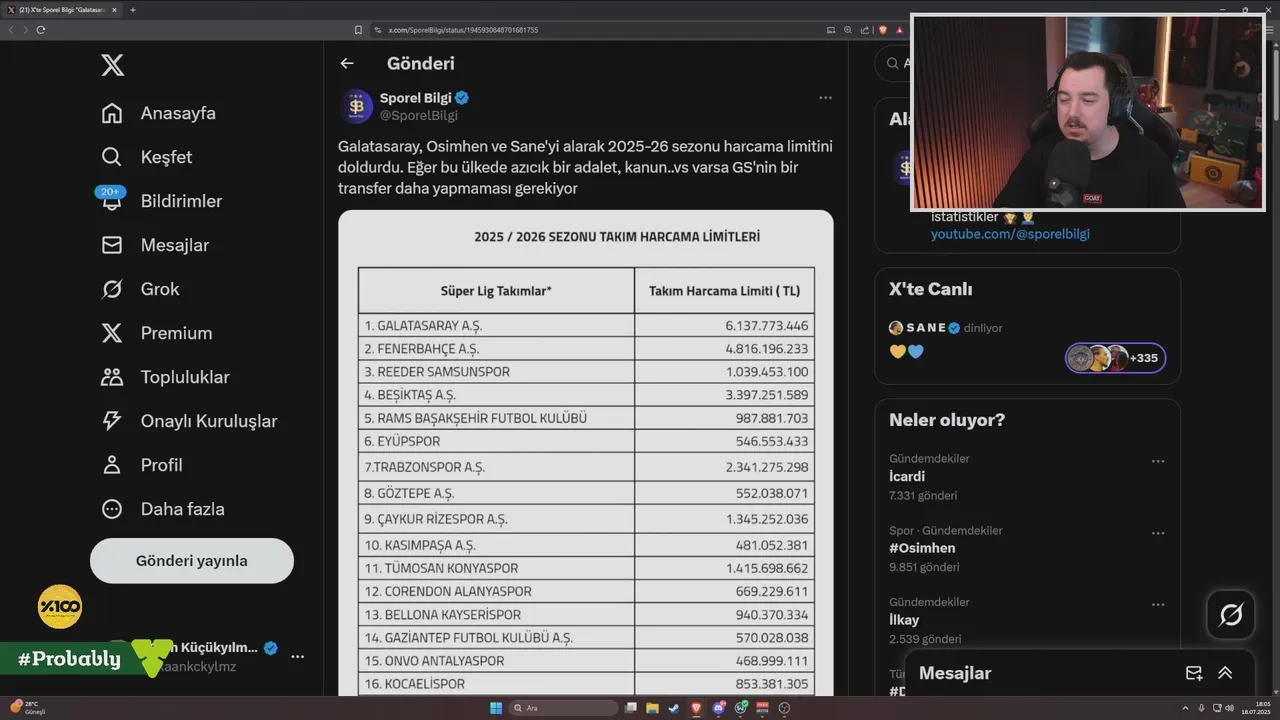Open Sporel Bilgi profile avatar
Viewport: 1280px width, 720px height.
coord(357,106)
